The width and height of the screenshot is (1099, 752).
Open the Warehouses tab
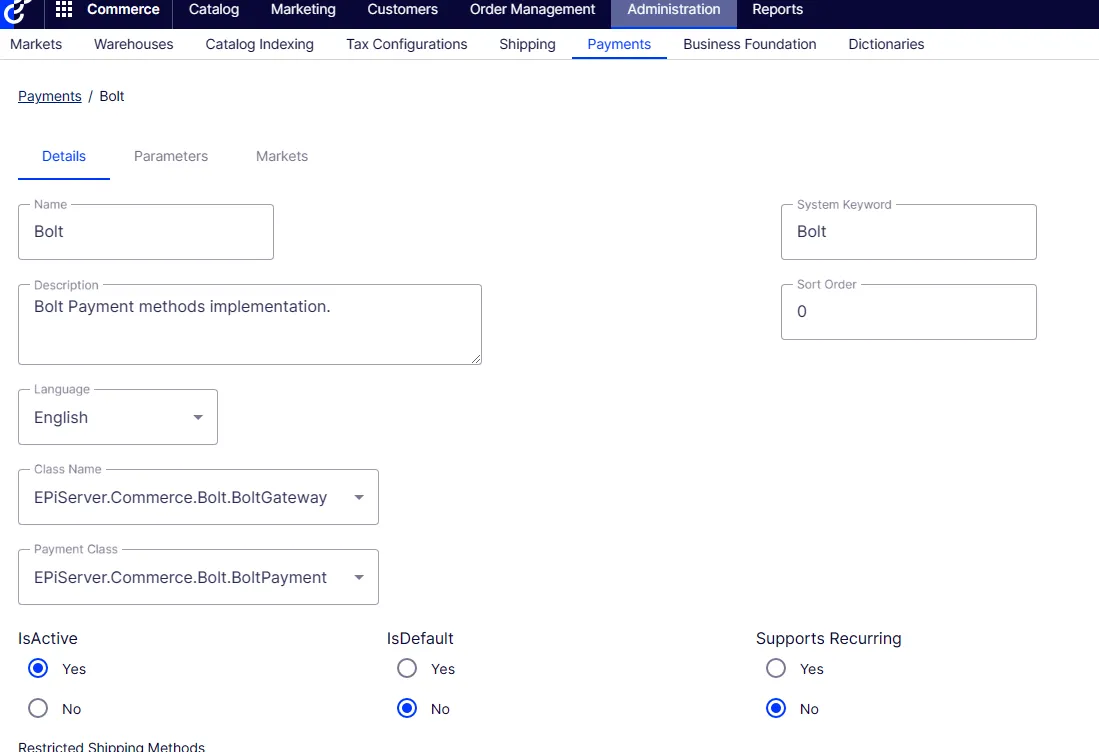point(133,44)
